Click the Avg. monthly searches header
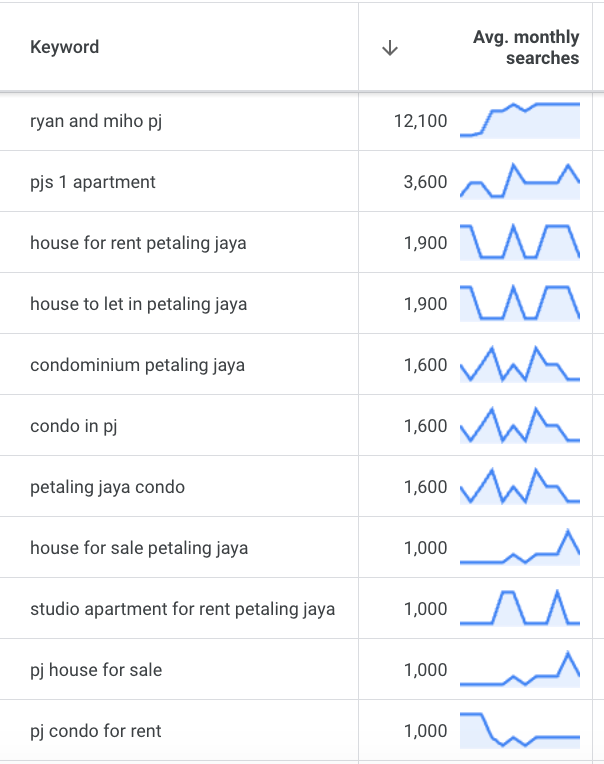This screenshot has height=764, width=604. pyautogui.click(x=526, y=47)
